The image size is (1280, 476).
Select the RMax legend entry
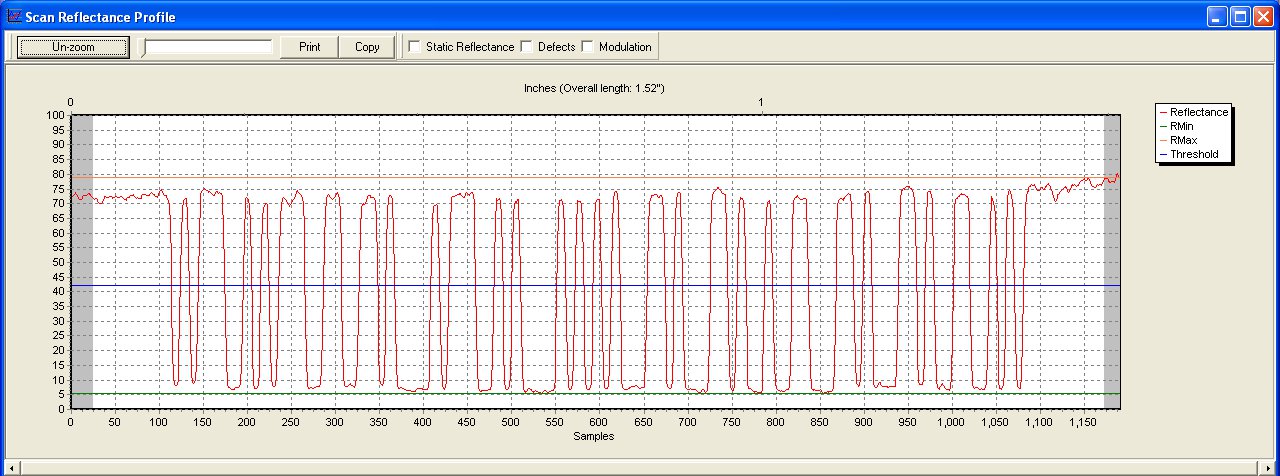point(1183,141)
